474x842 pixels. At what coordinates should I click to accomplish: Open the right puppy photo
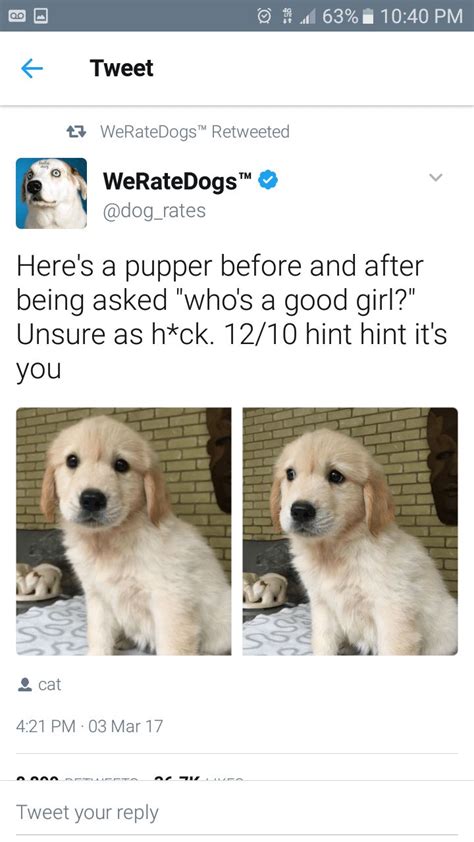coord(350,531)
